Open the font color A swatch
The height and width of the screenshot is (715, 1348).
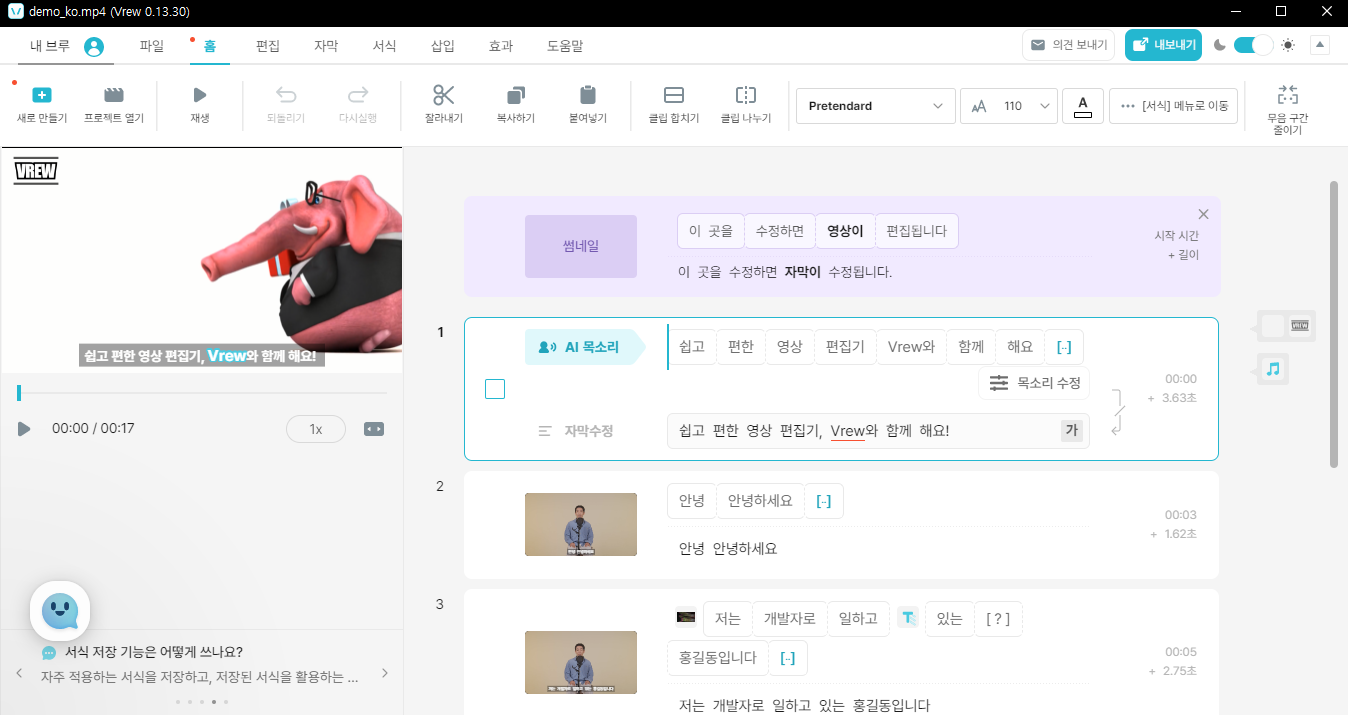point(1082,106)
